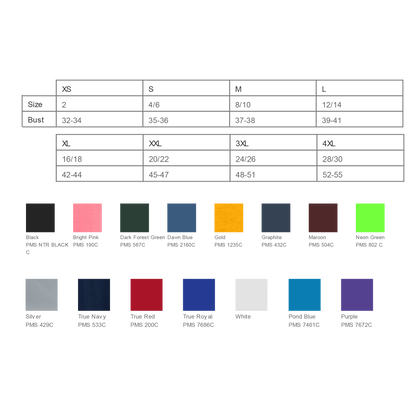416x416 pixels.
Task: Click the 45-47 bust measurement cell
Action: pyautogui.click(x=187, y=174)
